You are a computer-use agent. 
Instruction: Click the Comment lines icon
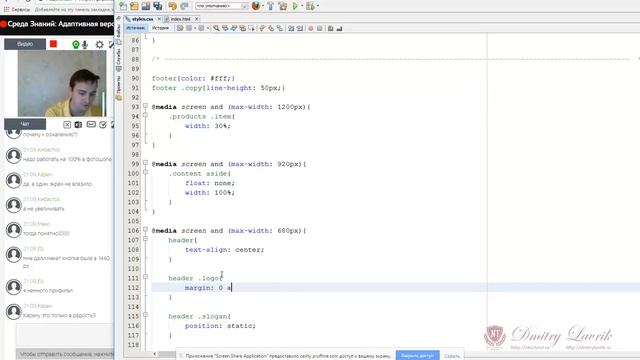pos(331,28)
